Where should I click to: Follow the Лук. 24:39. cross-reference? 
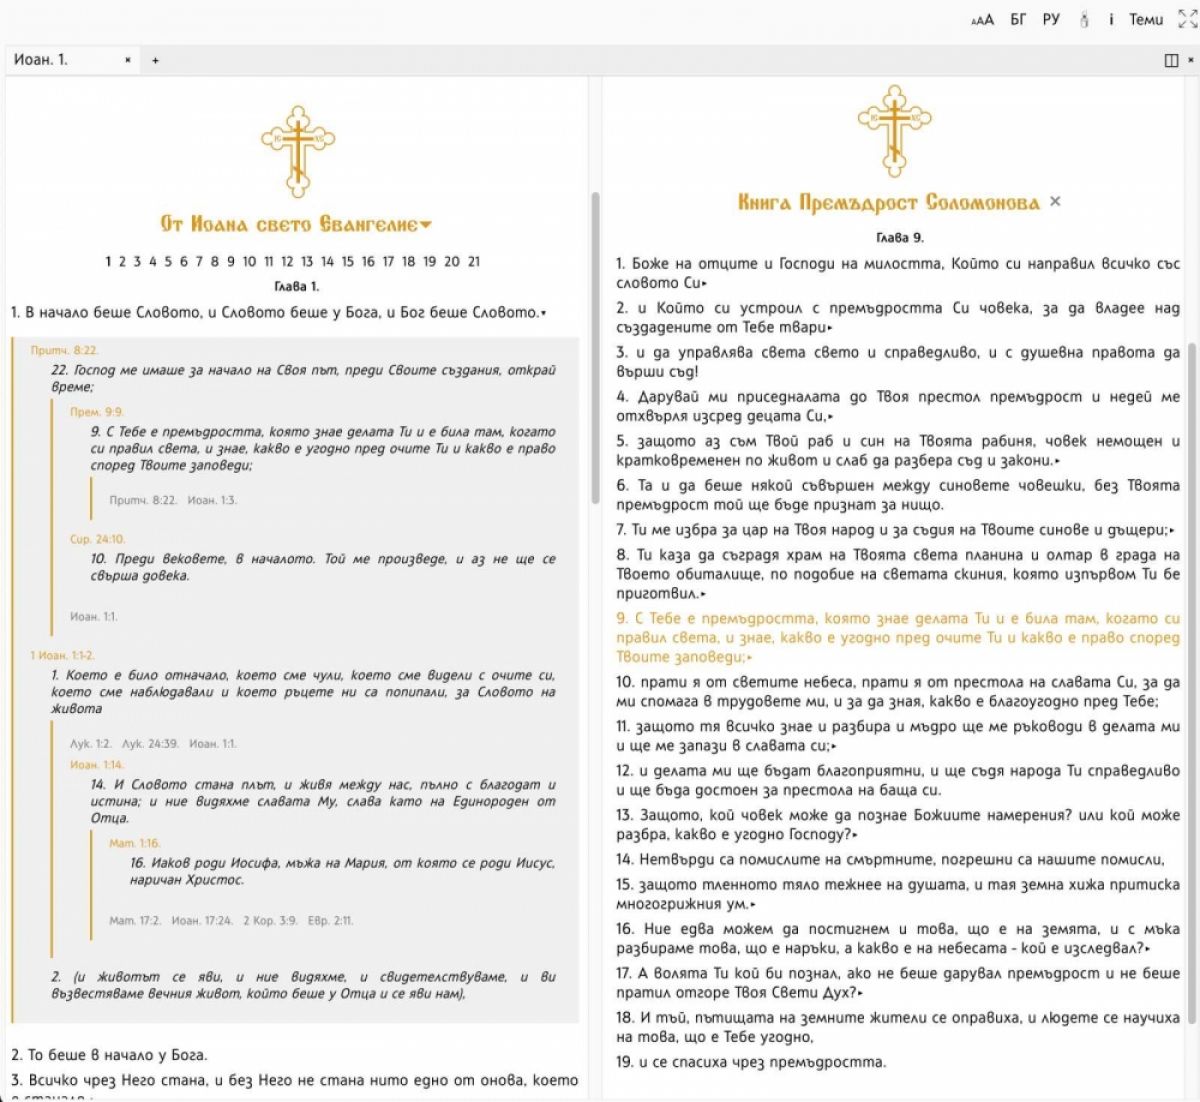150,744
